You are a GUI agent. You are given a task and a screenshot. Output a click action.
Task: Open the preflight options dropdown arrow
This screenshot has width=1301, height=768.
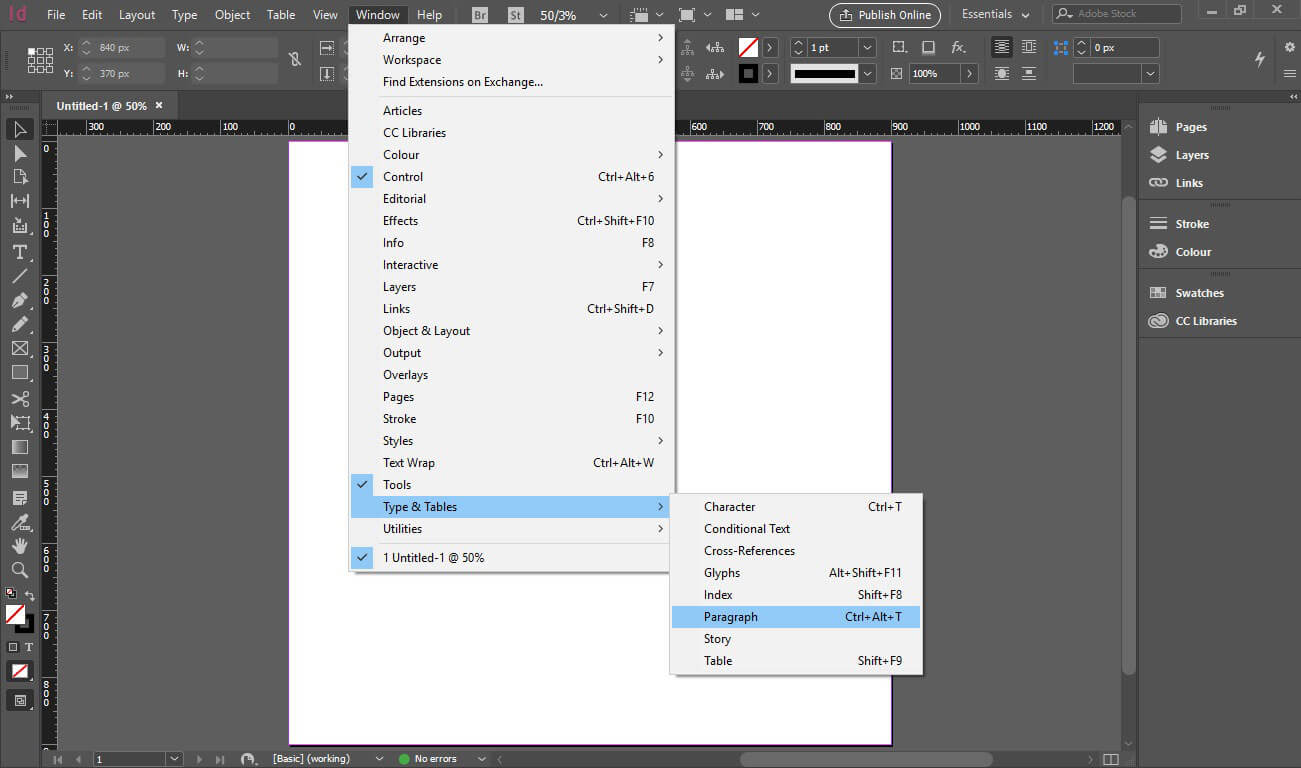click(481, 759)
